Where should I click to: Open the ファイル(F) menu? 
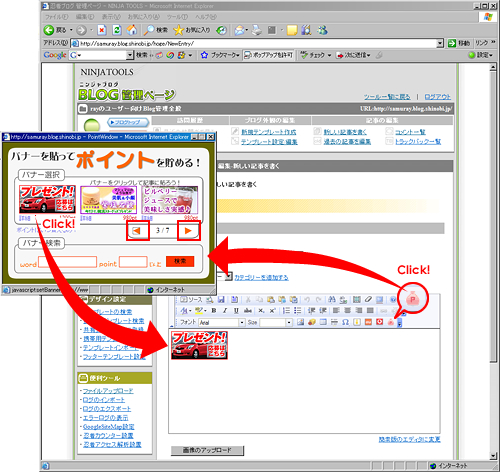click(x=57, y=17)
